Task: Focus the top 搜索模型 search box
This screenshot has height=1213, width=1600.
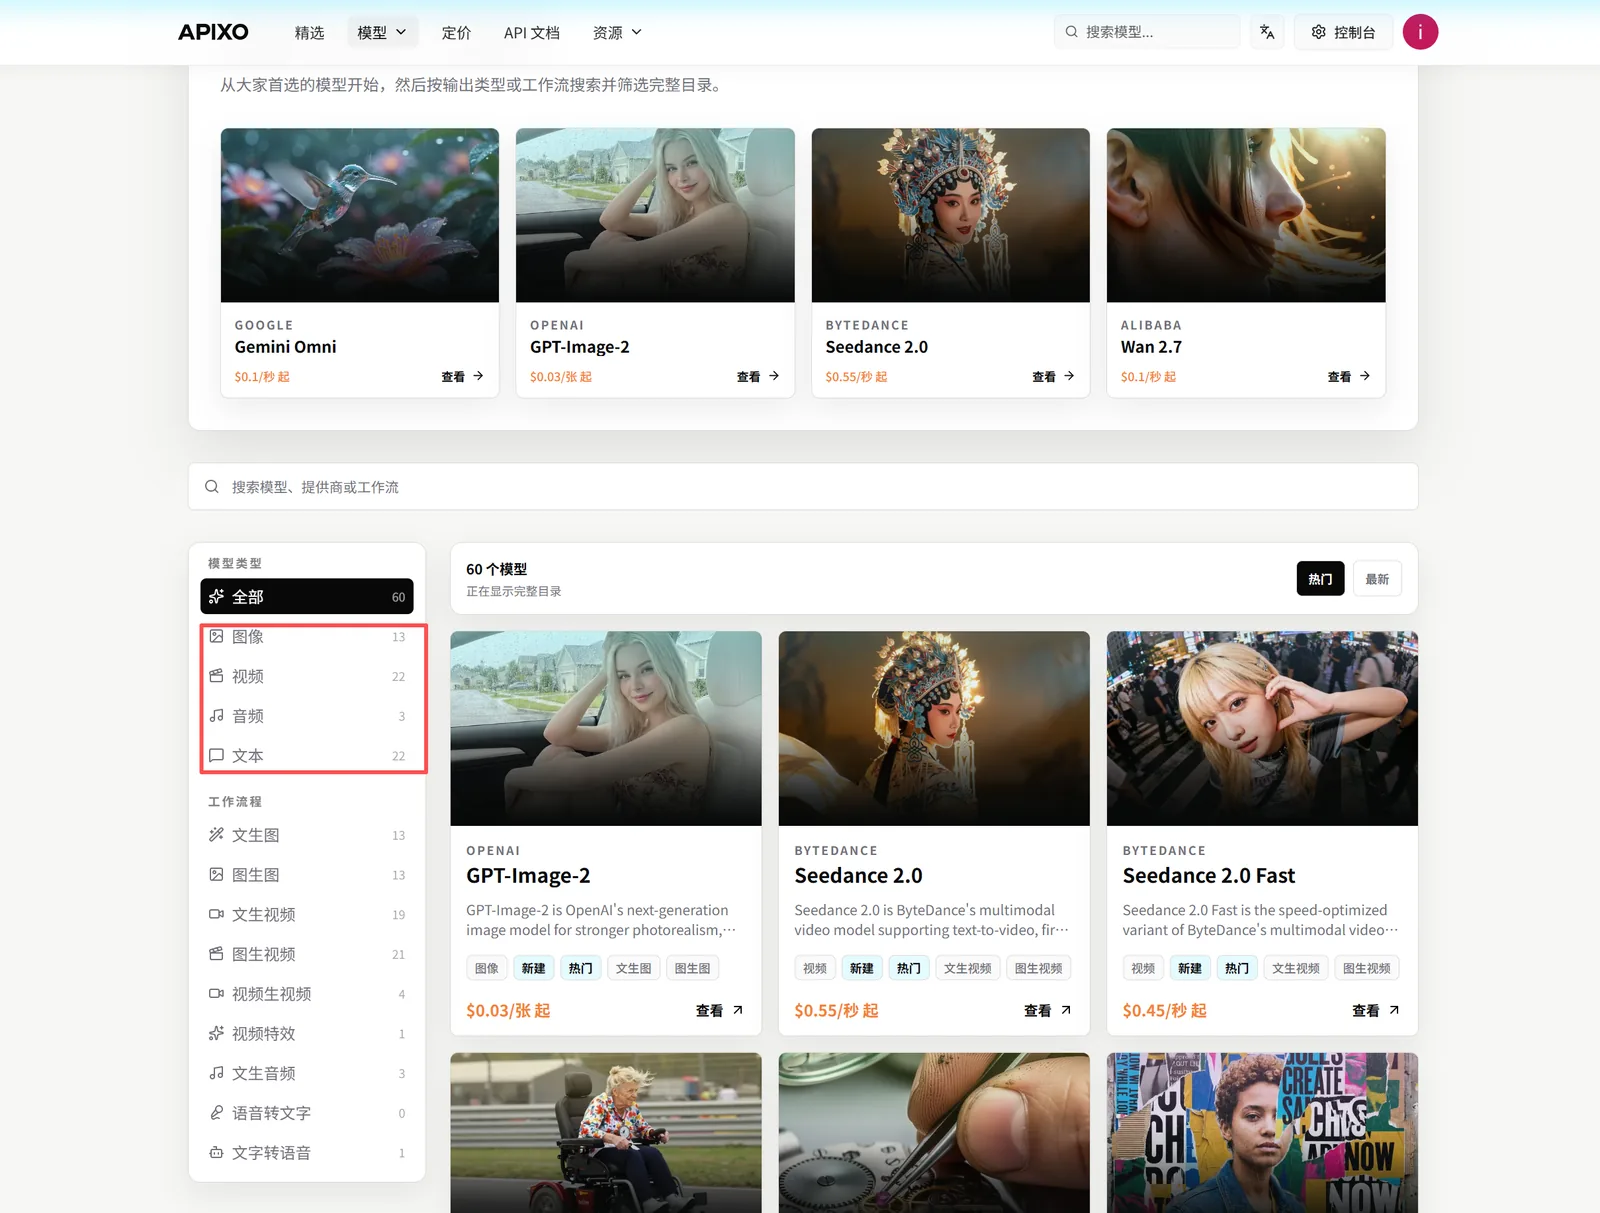Action: (1147, 32)
